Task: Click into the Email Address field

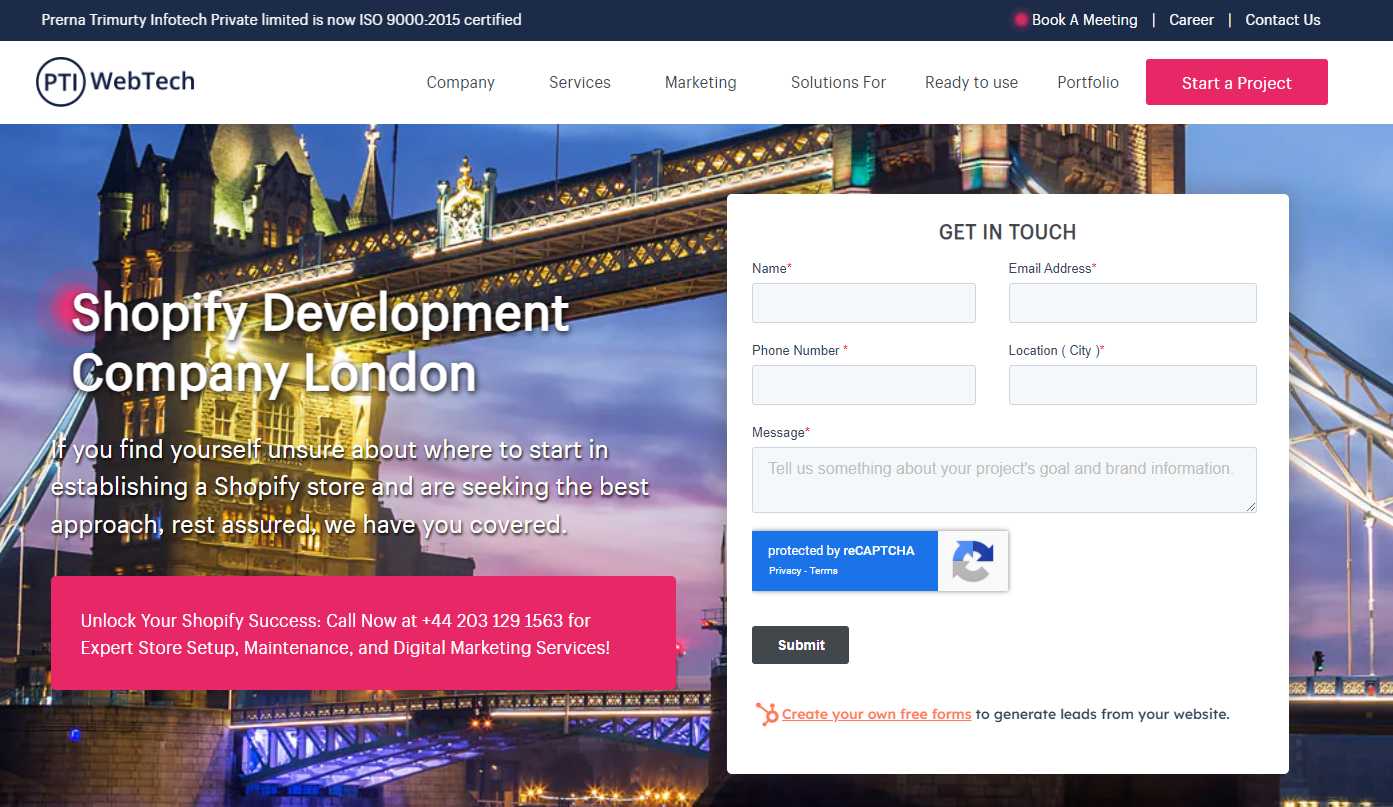Action: click(x=1132, y=303)
